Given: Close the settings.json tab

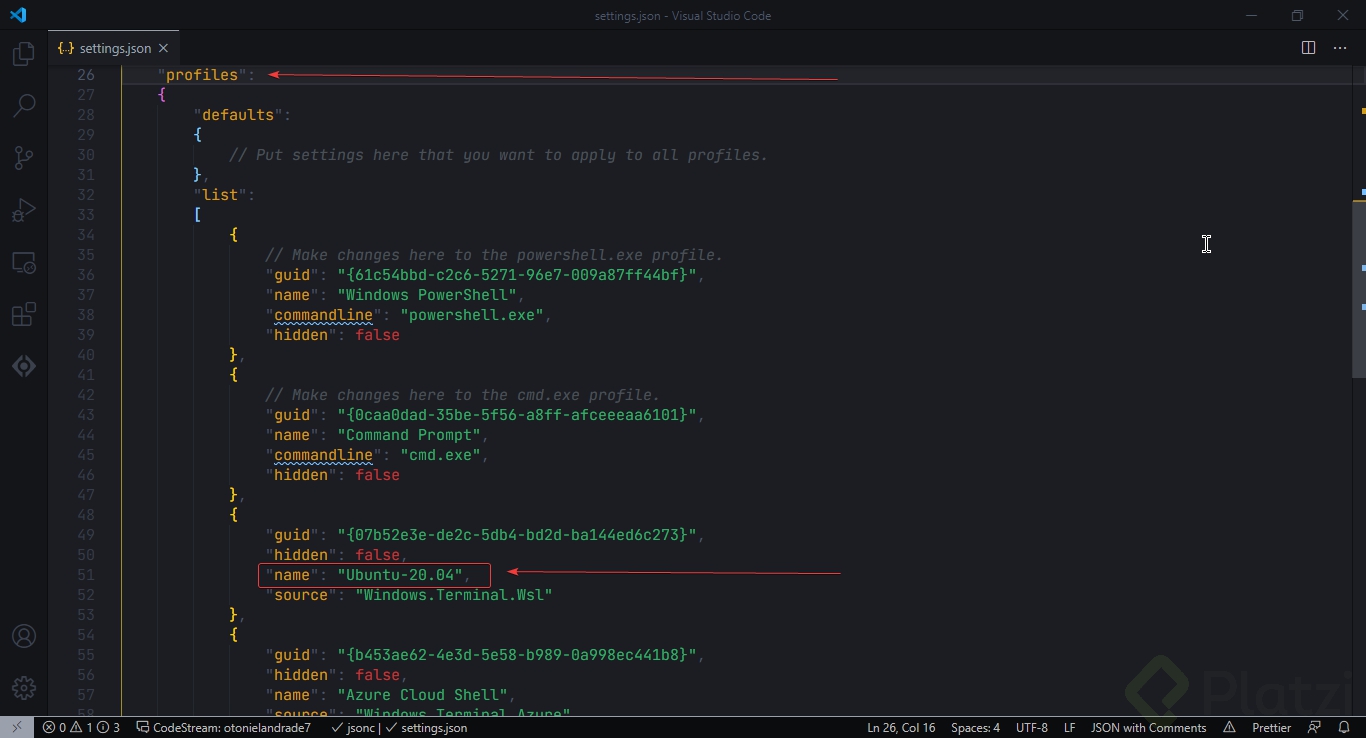Looking at the screenshot, I should (163, 48).
